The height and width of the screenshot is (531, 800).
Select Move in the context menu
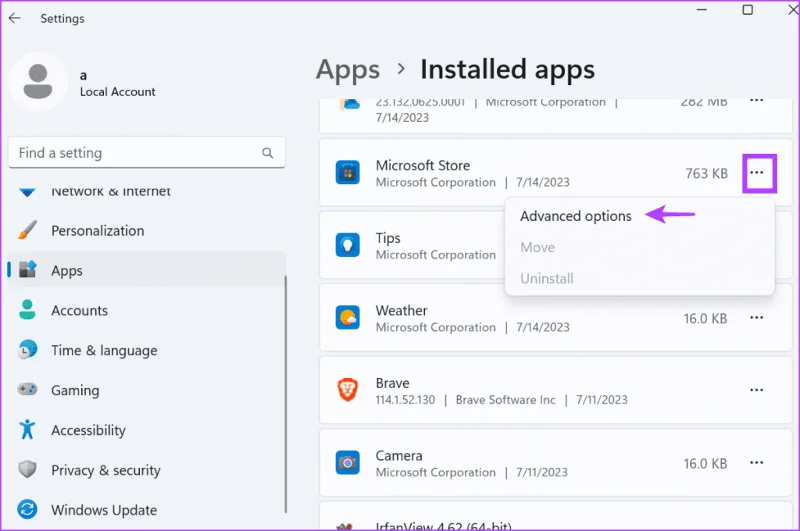[538, 247]
